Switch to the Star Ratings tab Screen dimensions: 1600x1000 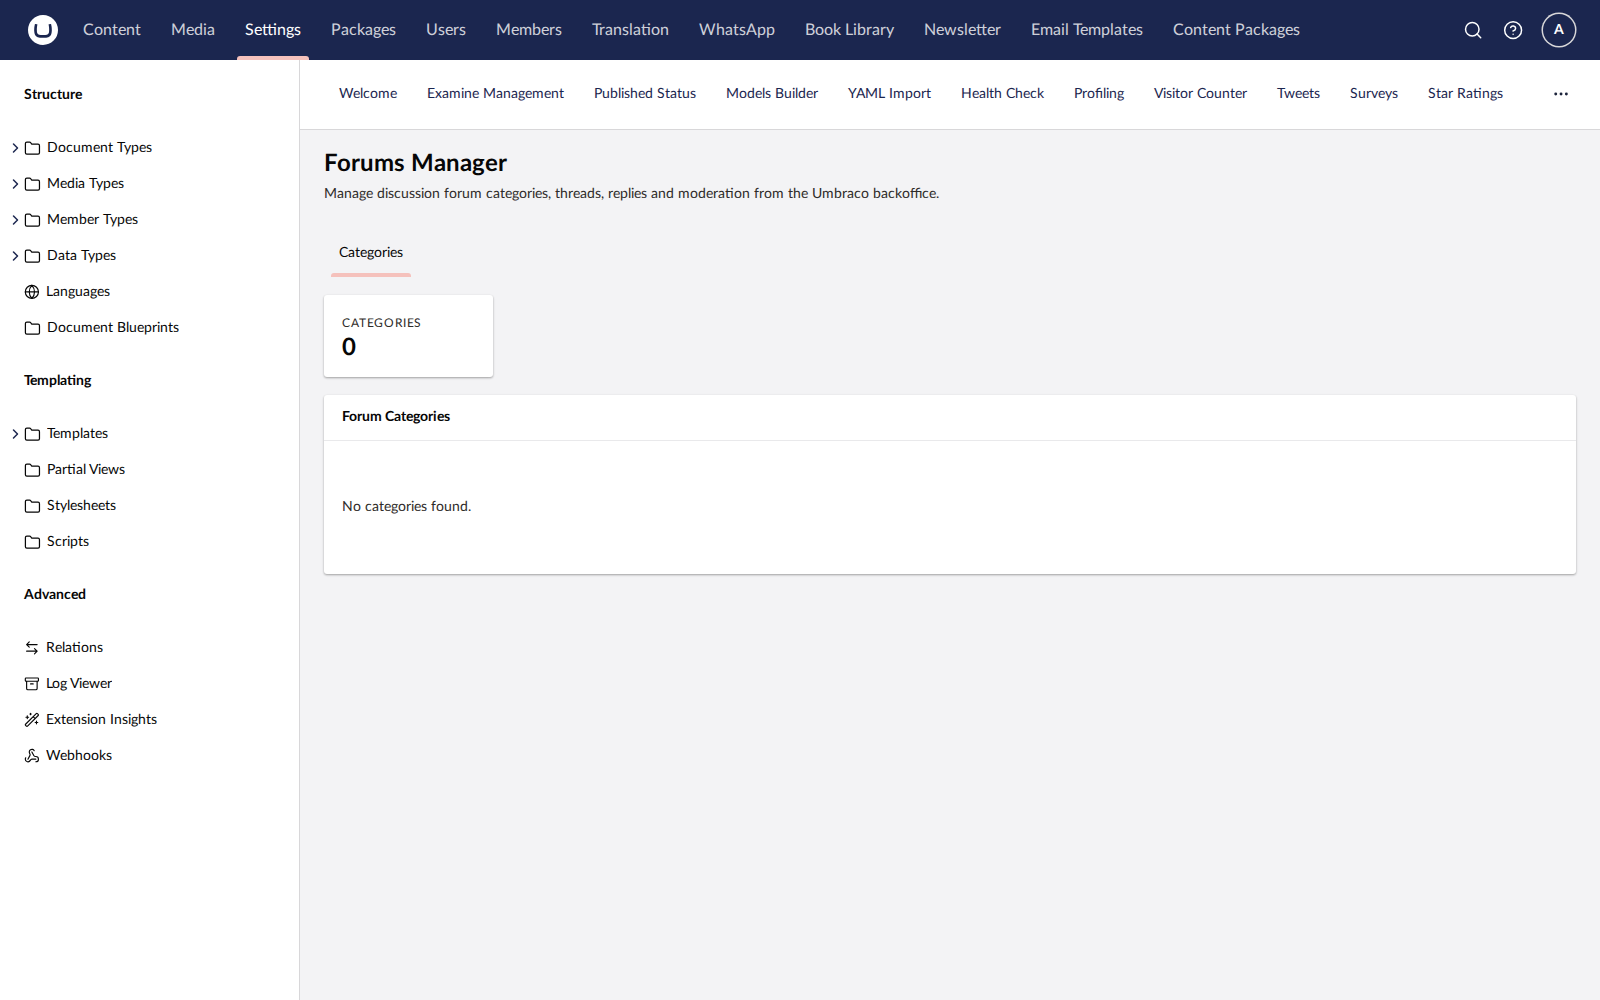click(x=1465, y=94)
